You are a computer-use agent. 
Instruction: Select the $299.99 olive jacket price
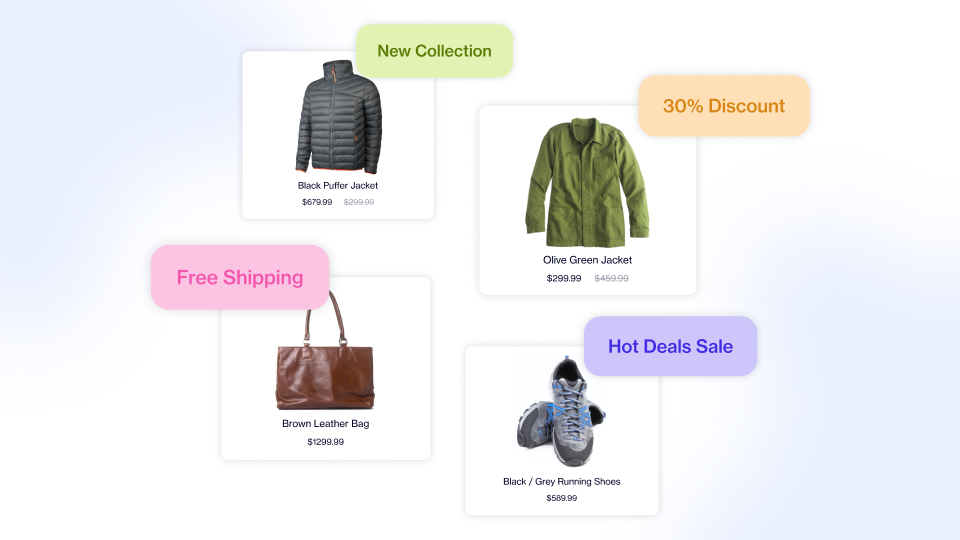564,279
